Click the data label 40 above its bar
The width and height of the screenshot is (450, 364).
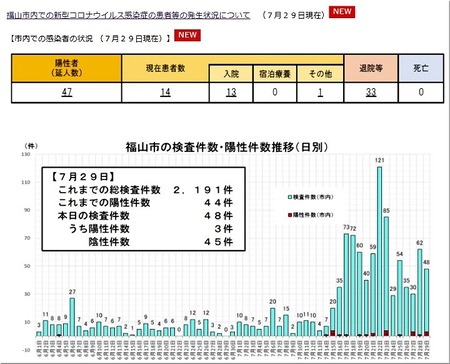pos(366,273)
